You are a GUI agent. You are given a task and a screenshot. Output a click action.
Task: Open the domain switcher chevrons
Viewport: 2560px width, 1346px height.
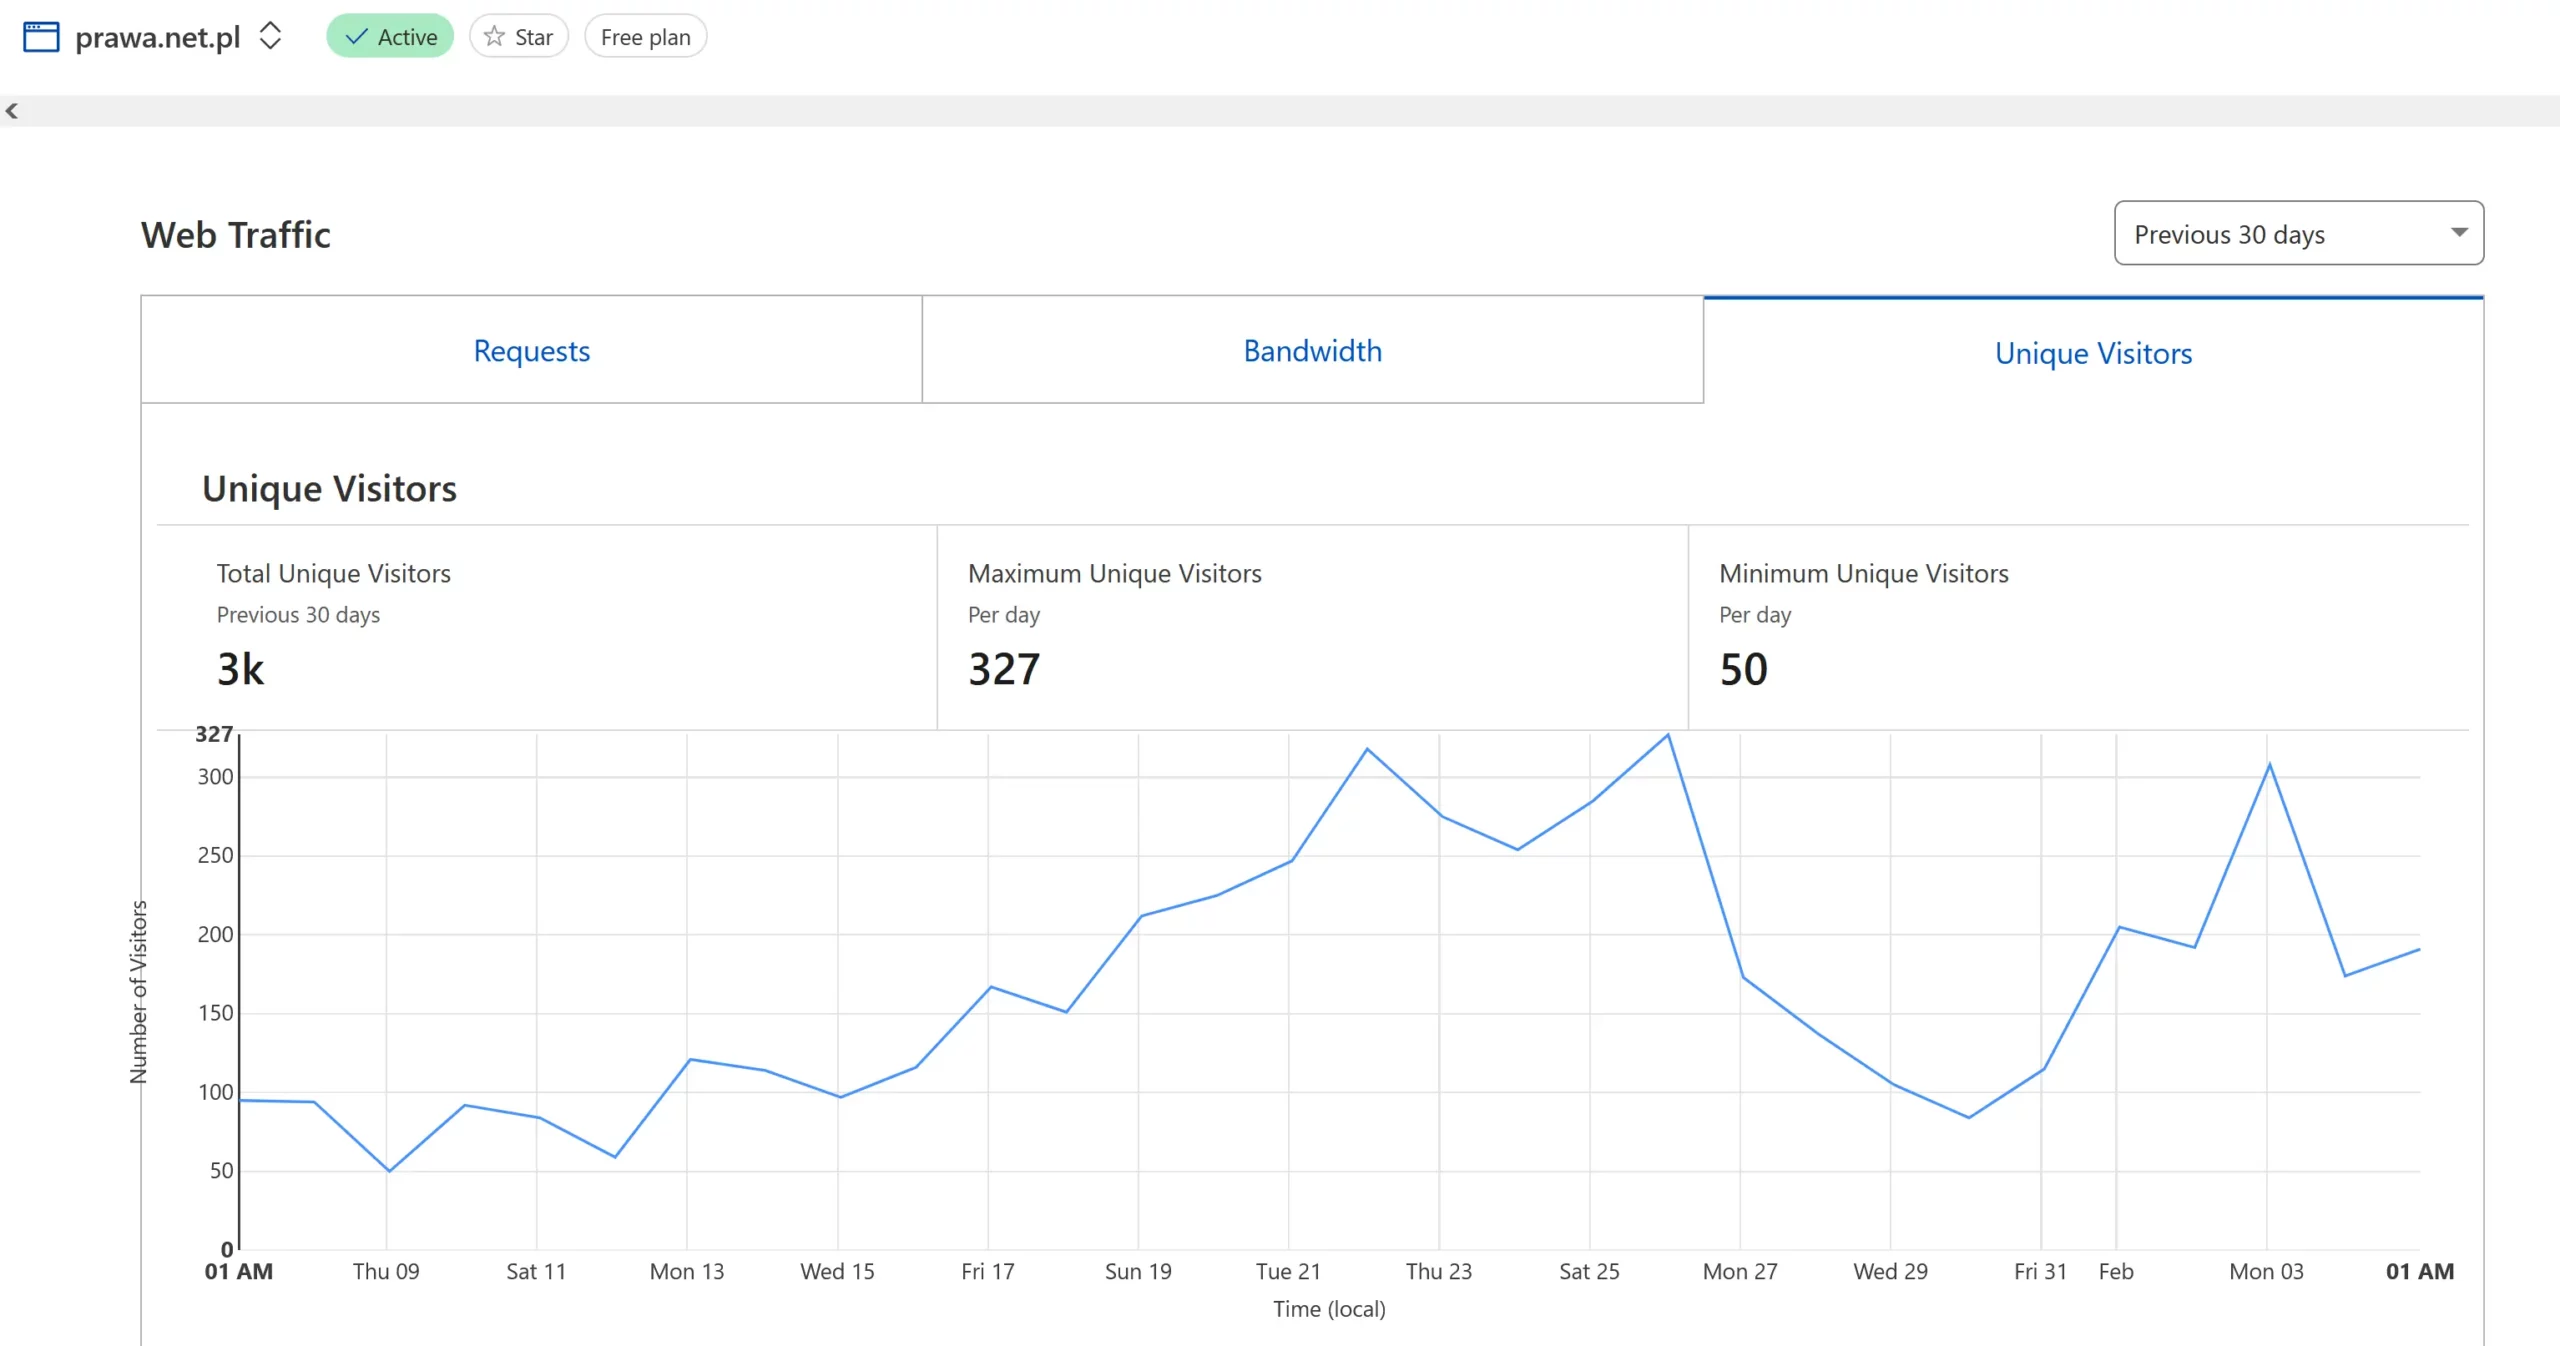pos(270,36)
